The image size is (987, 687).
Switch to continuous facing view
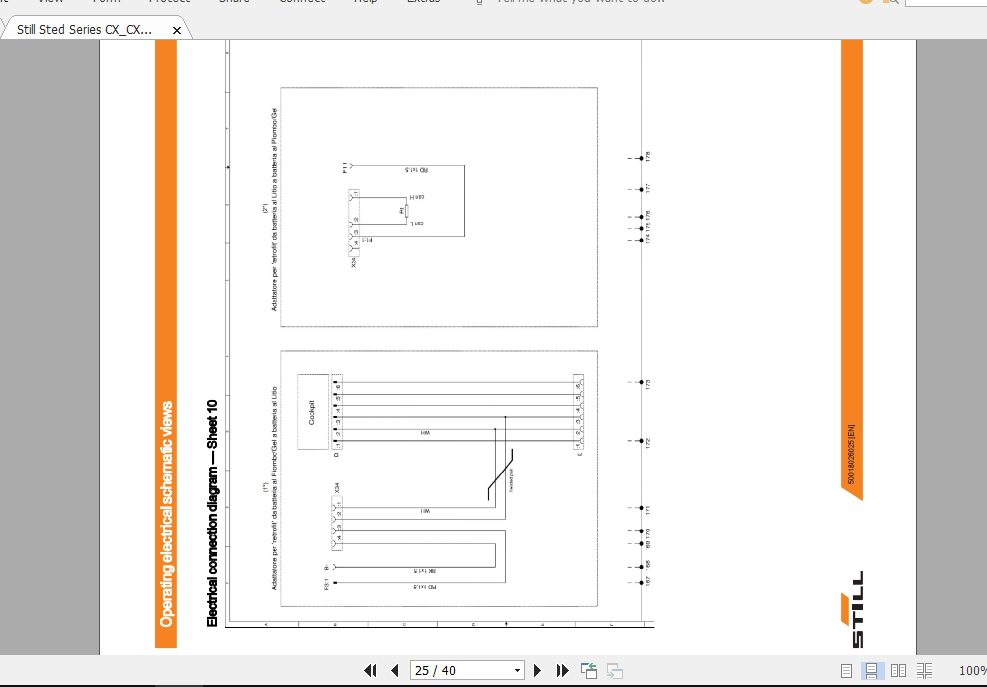[925, 671]
